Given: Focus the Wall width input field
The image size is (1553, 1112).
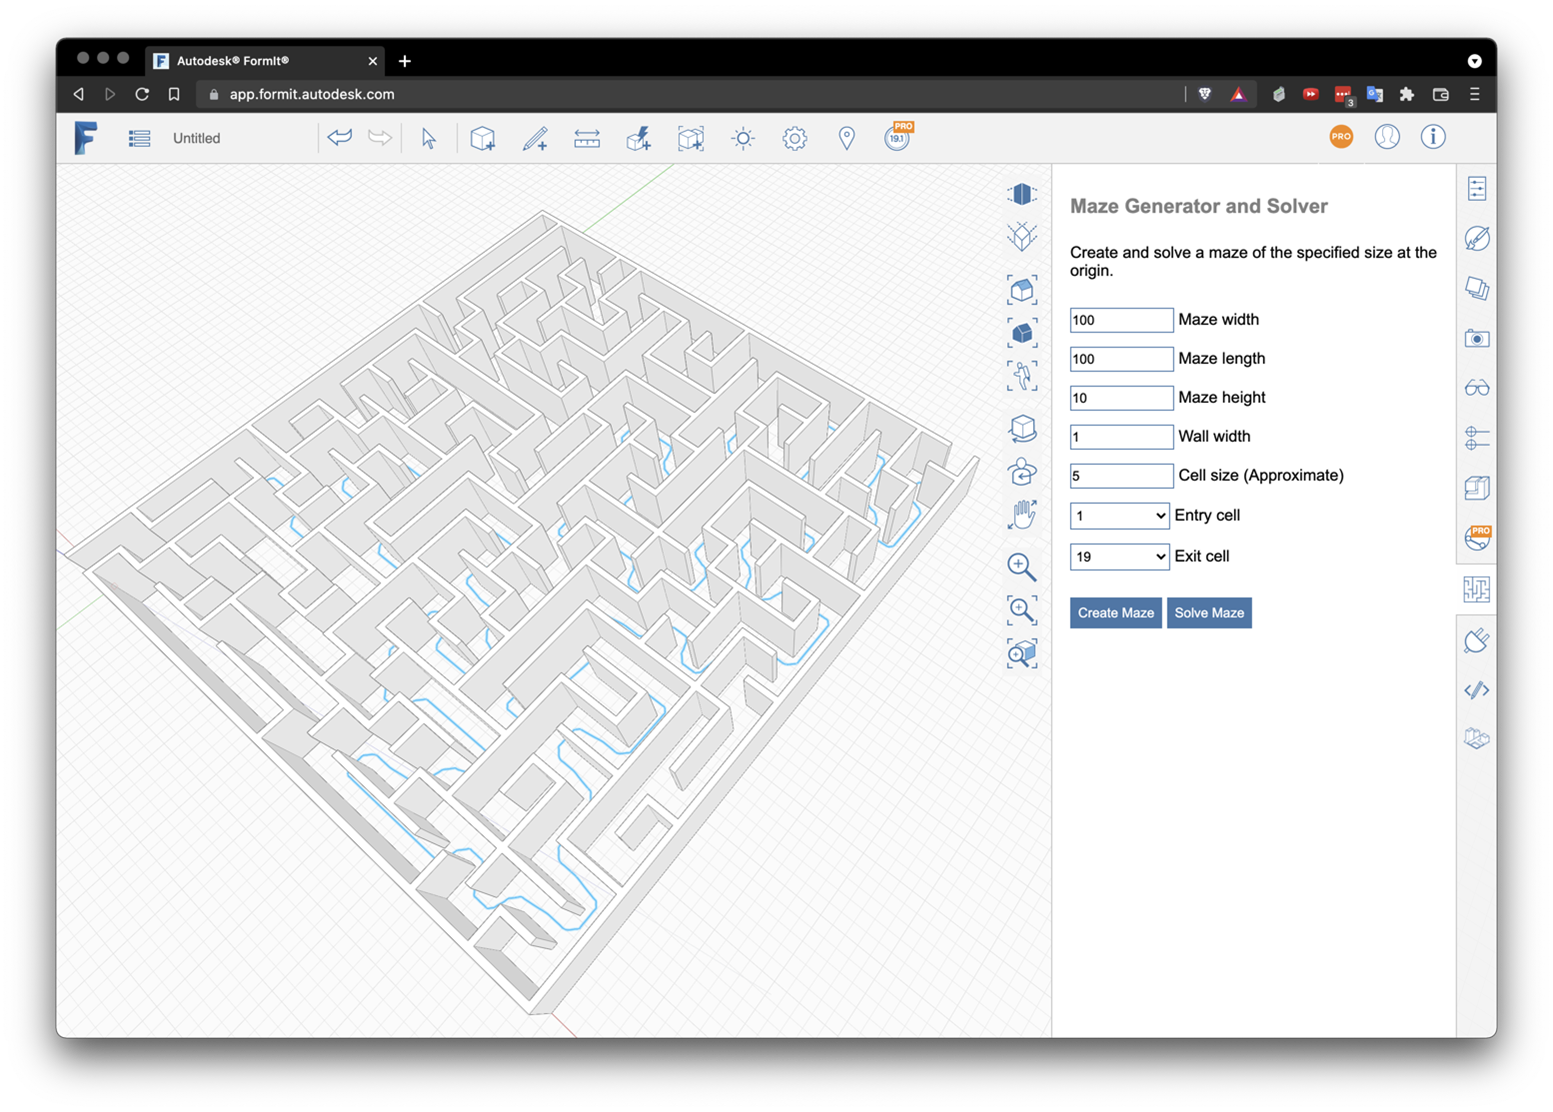Looking at the screenshot, I should coord(1120,437).
